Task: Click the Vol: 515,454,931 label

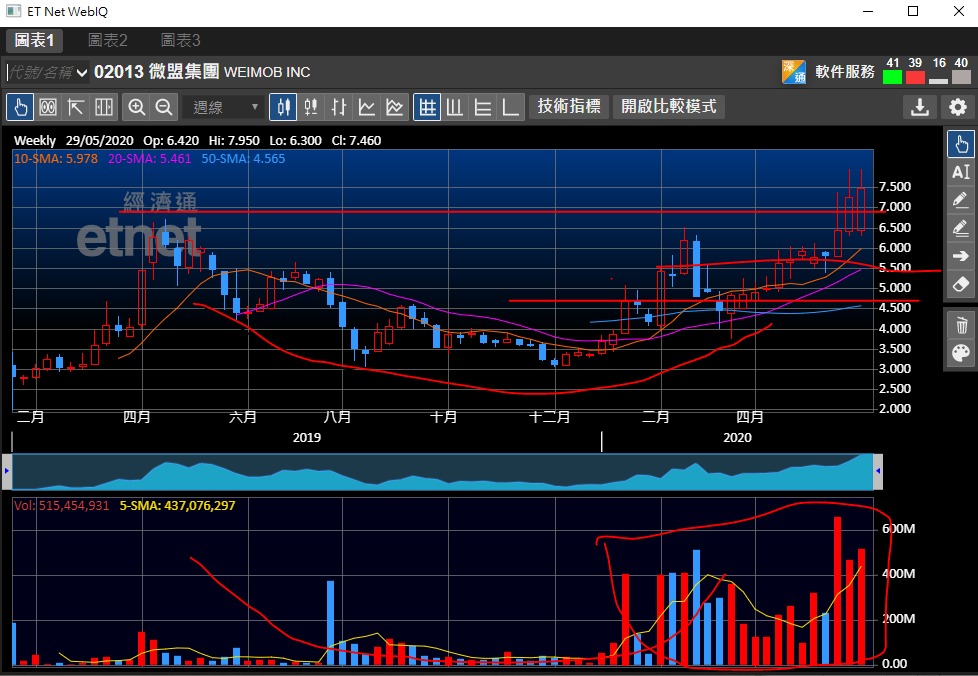Action: (62, 506)
